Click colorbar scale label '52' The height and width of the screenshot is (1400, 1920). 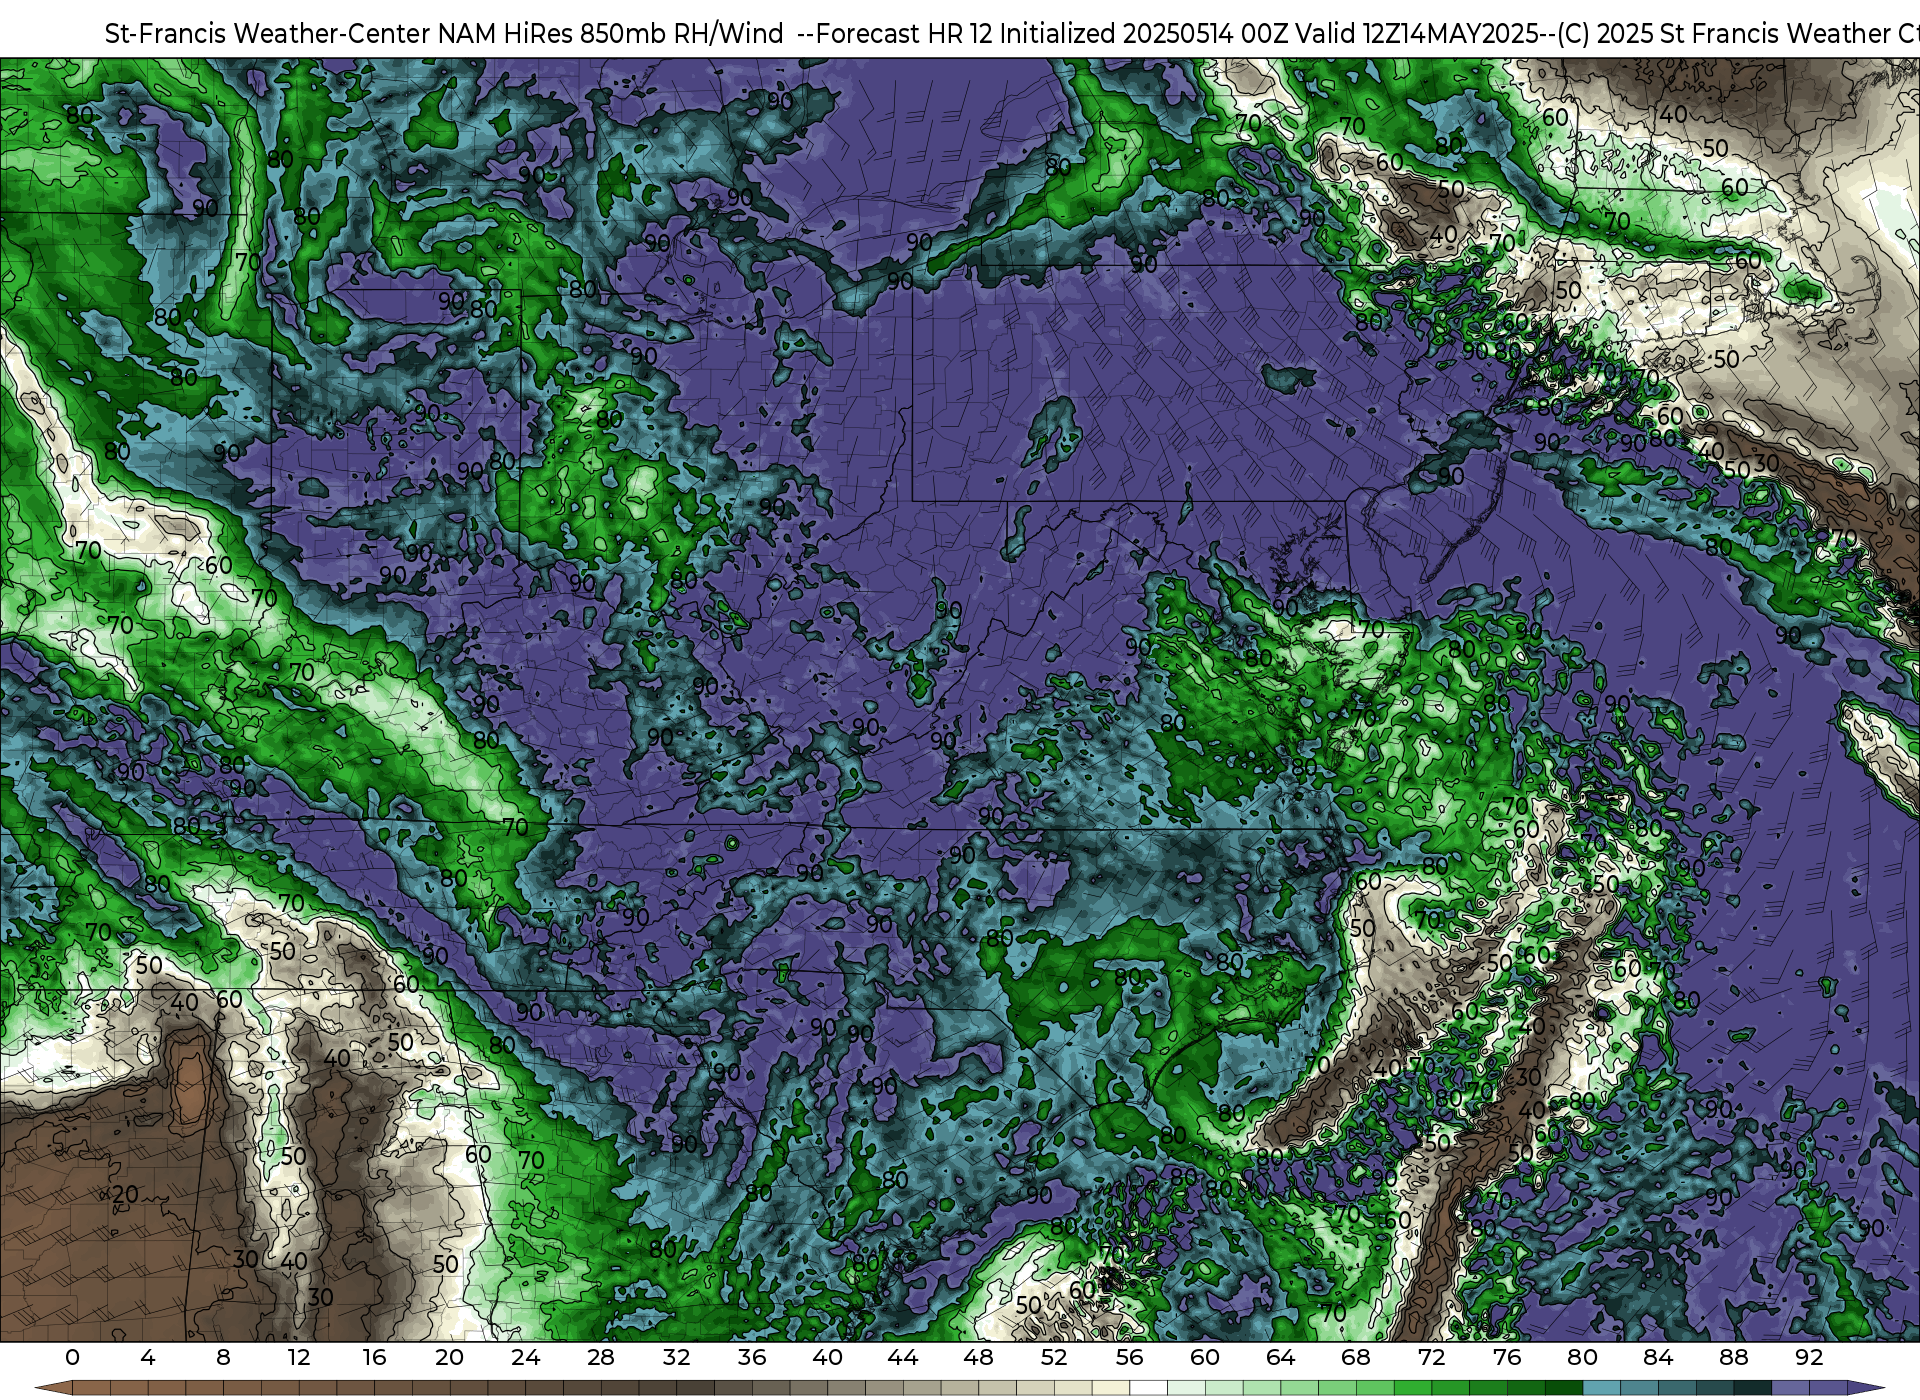1054,1357
